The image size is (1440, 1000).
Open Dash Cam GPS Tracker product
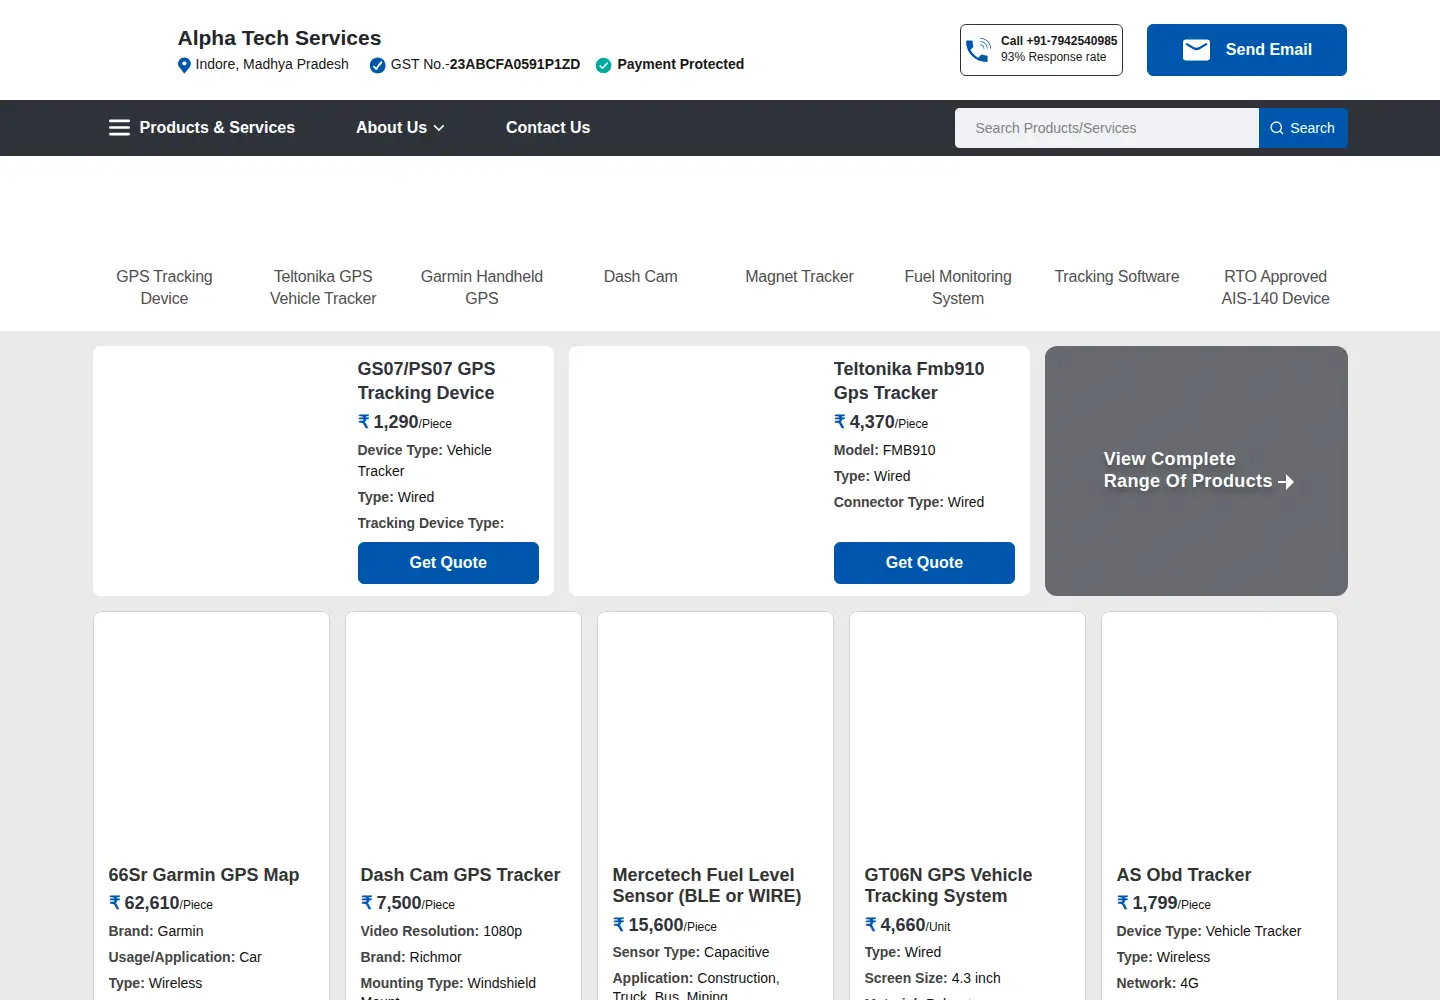pos(460,875)
